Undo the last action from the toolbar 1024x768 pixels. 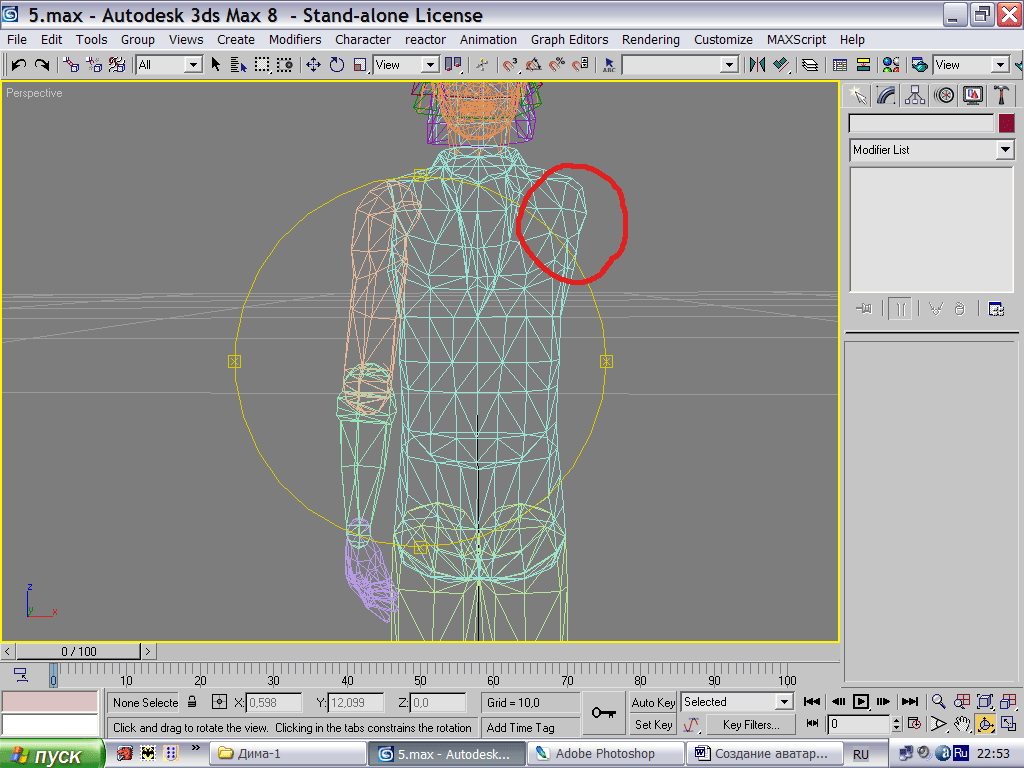pos(18,65)
